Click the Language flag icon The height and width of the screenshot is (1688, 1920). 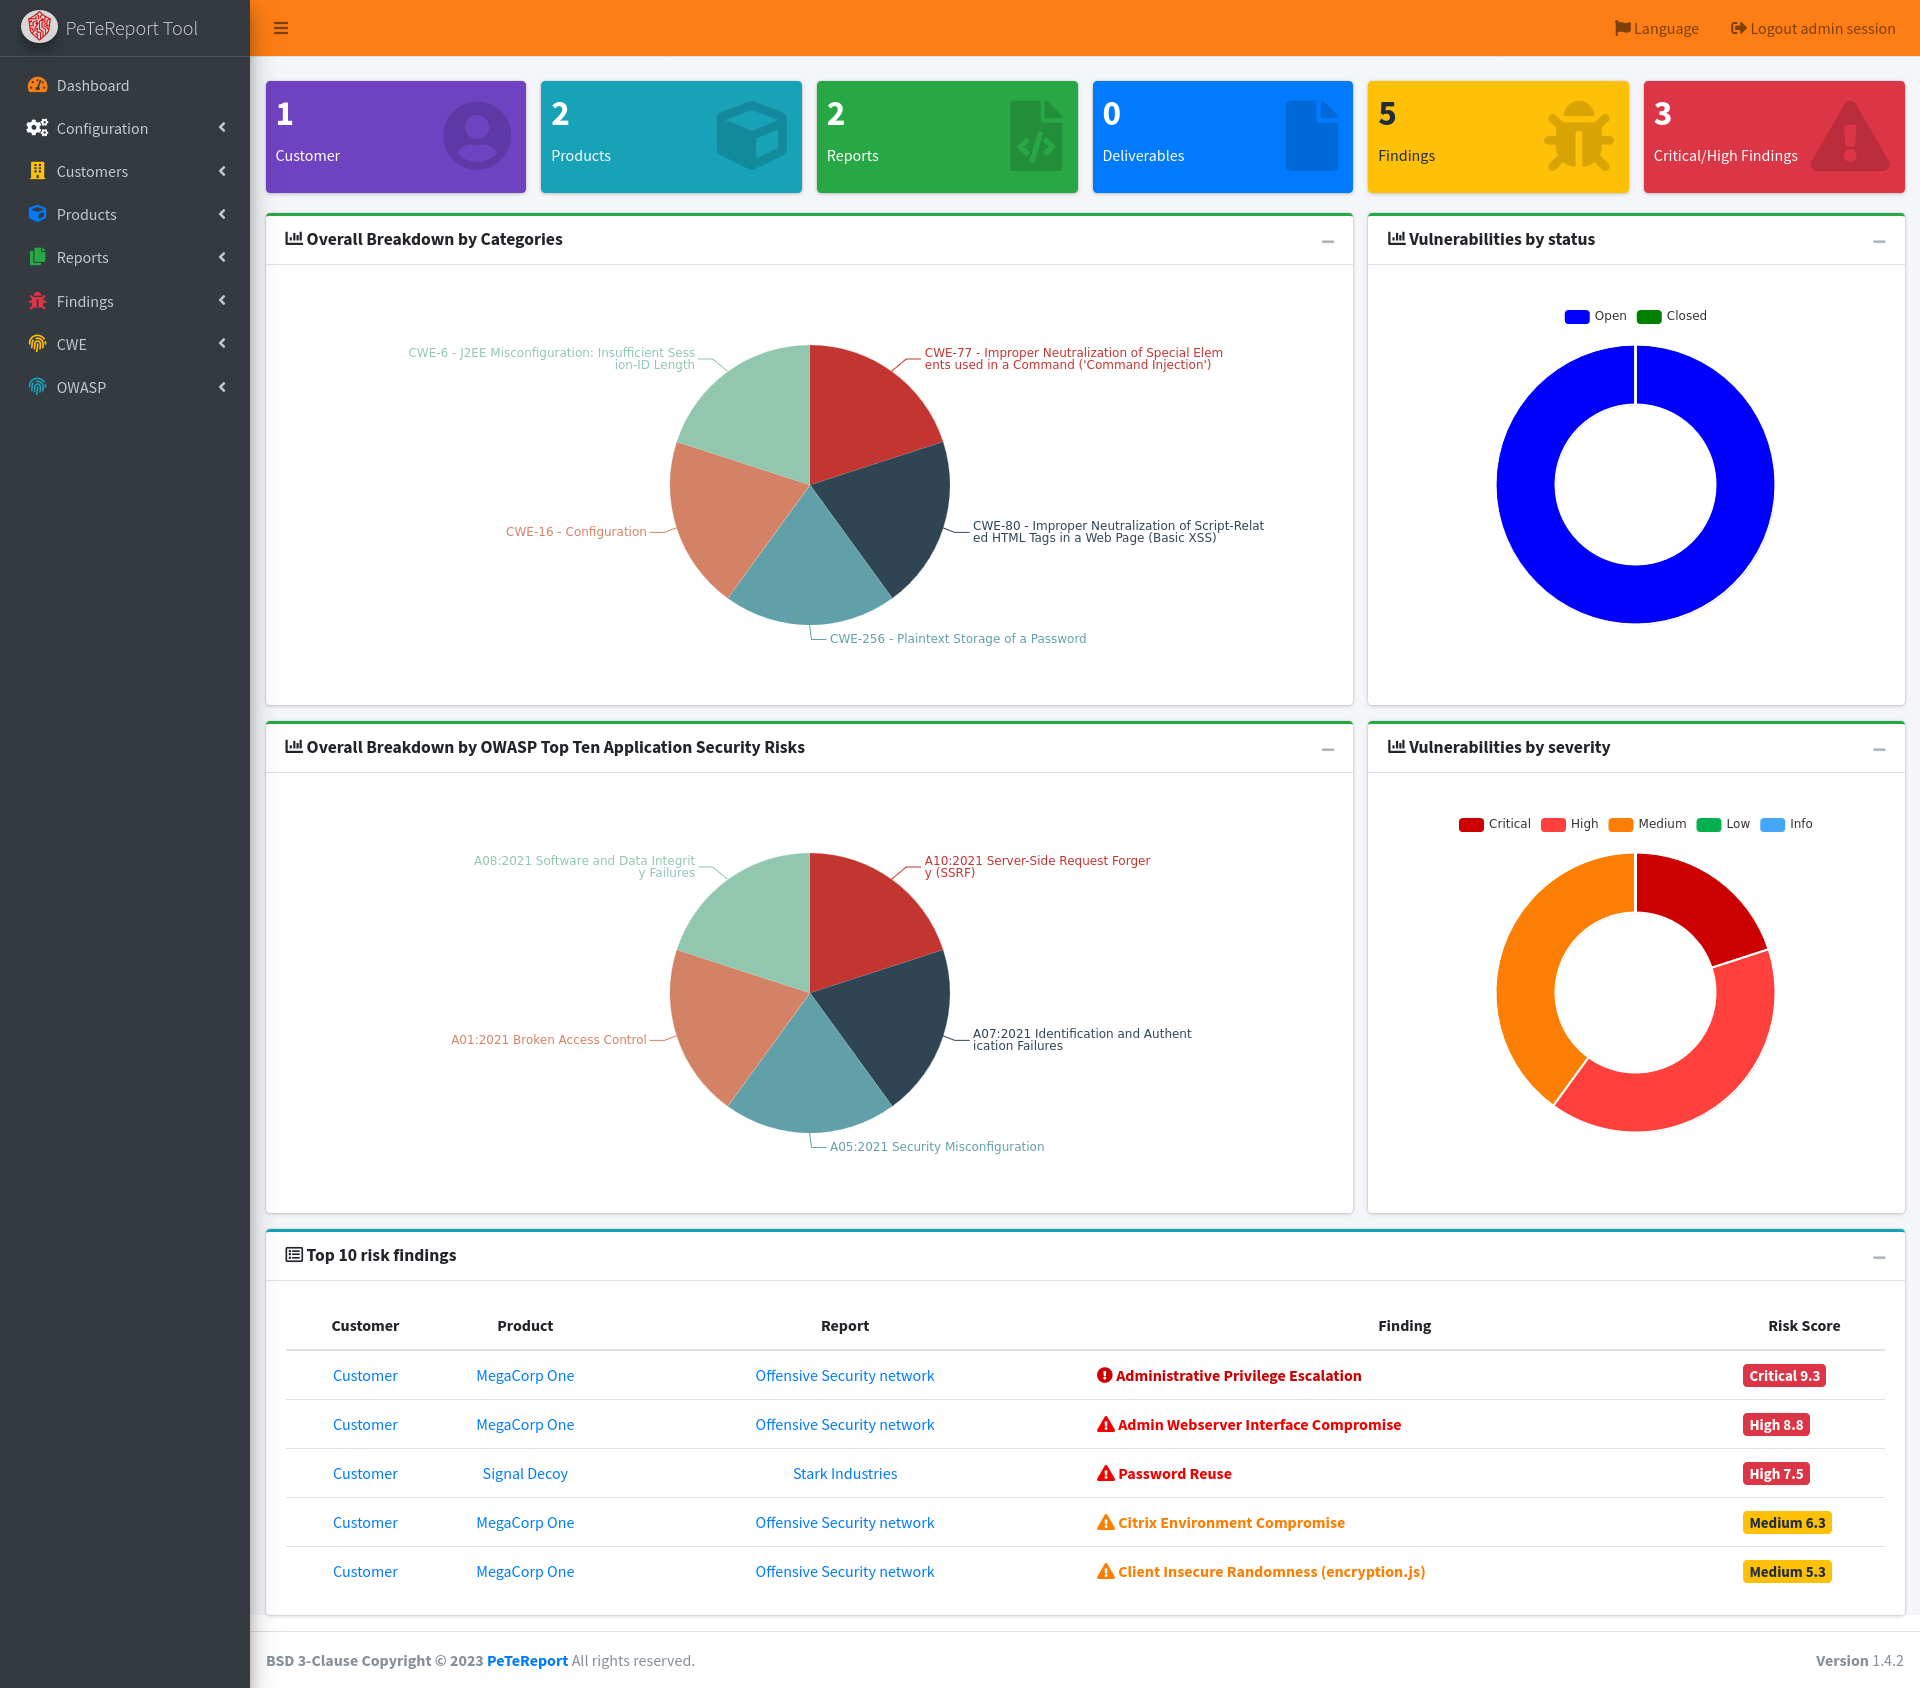click(x=1622, y=28)
